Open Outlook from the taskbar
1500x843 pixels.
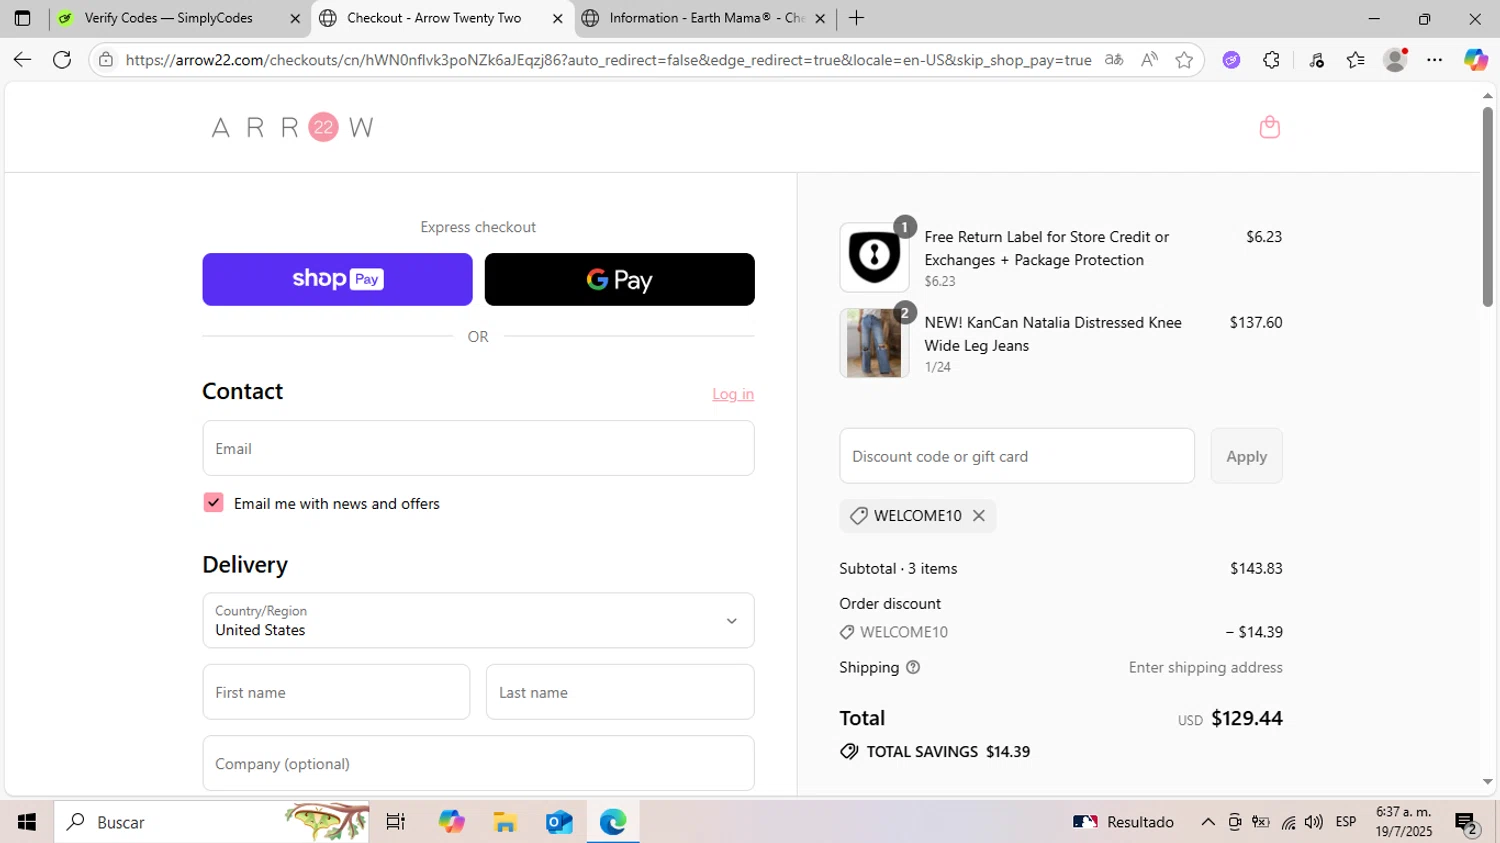point(559,822)
